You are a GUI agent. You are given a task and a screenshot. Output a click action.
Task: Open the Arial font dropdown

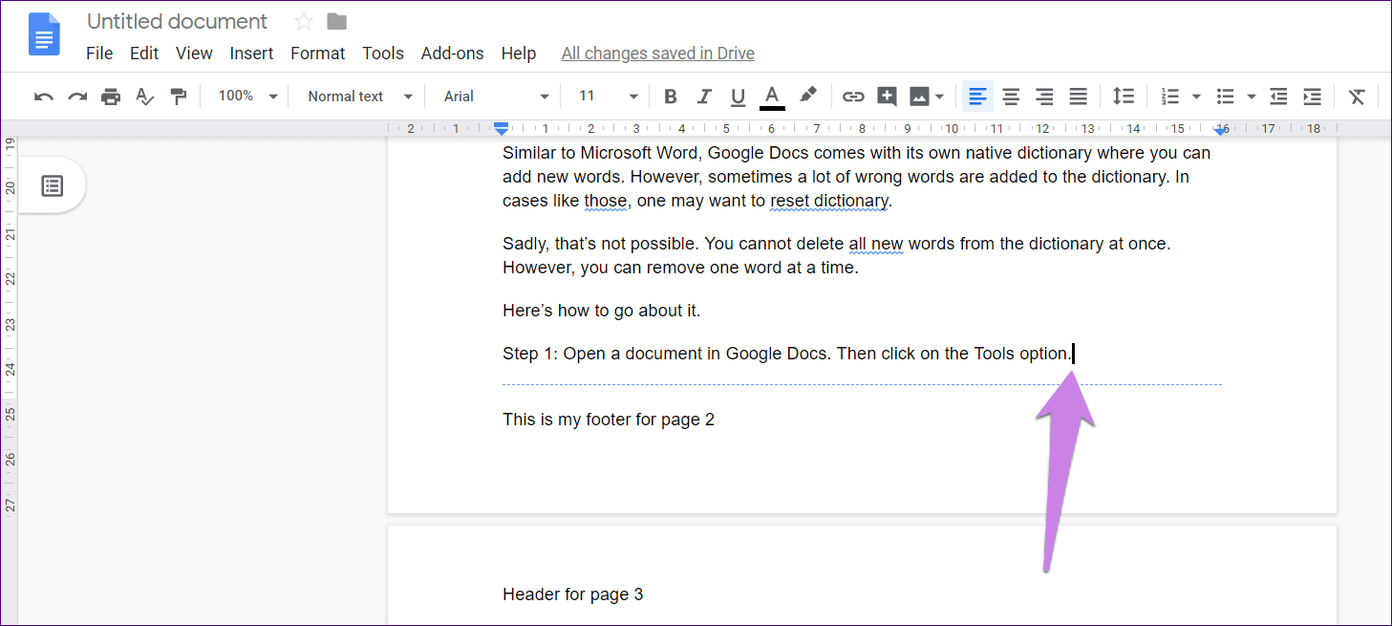click(x=497, y=96)
